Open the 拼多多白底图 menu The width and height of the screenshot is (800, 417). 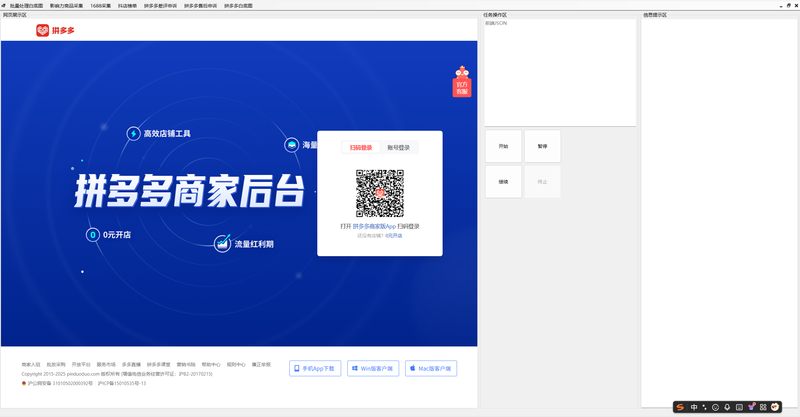[x=238, y=6]
